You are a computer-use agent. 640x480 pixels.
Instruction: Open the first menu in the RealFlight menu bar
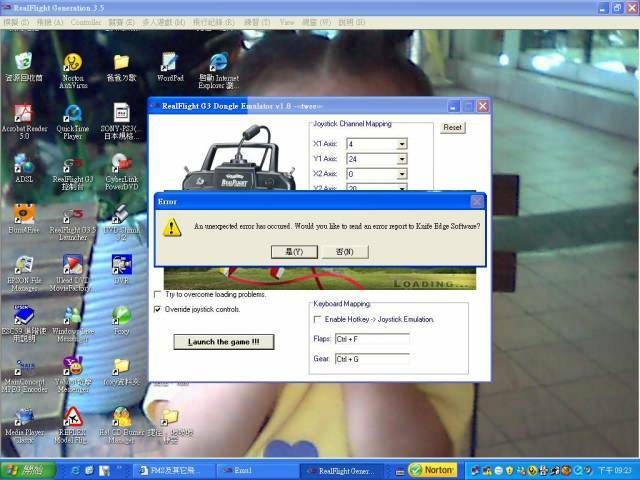pyautogui.click(x=16, y=22)
